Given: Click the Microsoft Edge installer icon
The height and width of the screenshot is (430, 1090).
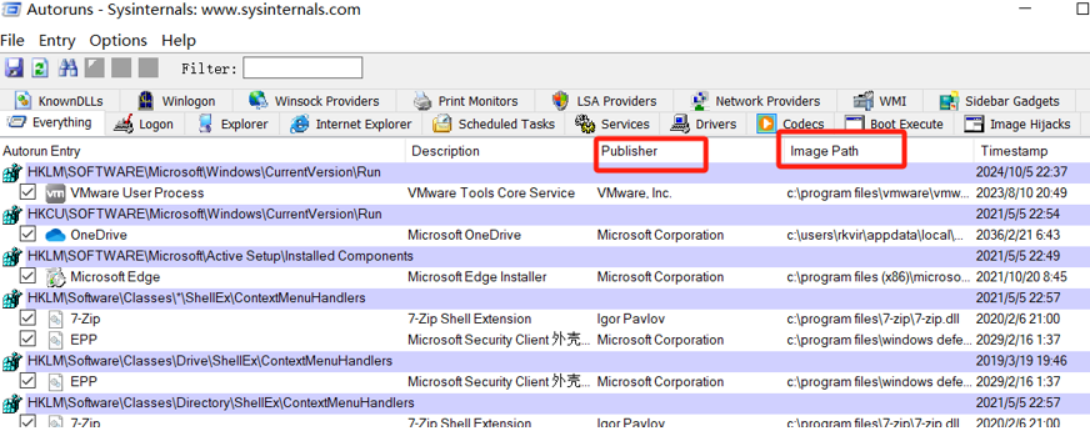Looking at the screenshot, I should [55, 277].
